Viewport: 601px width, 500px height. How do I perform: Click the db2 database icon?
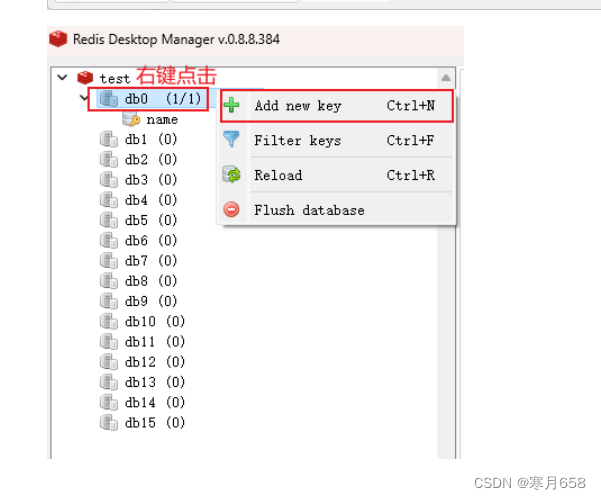tap(109, 160)
